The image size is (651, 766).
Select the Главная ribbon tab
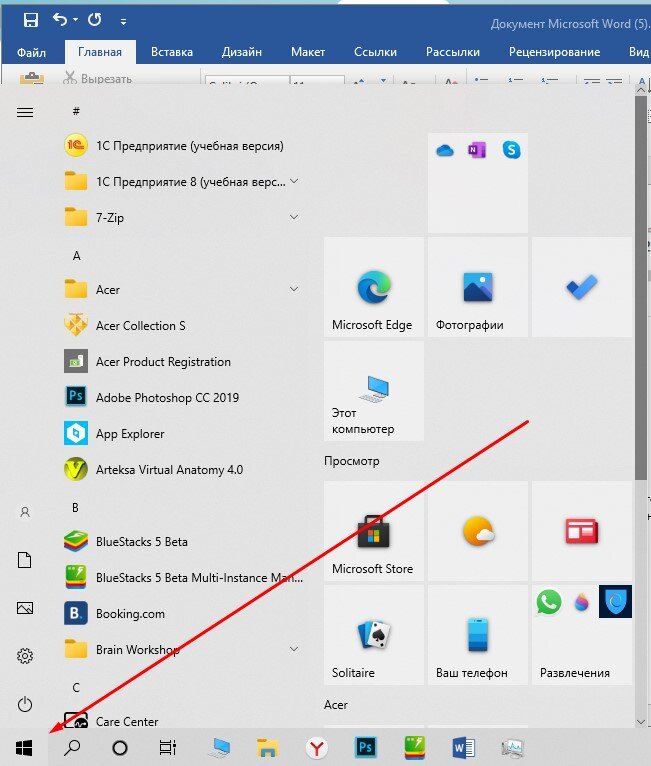pos(100,52)
